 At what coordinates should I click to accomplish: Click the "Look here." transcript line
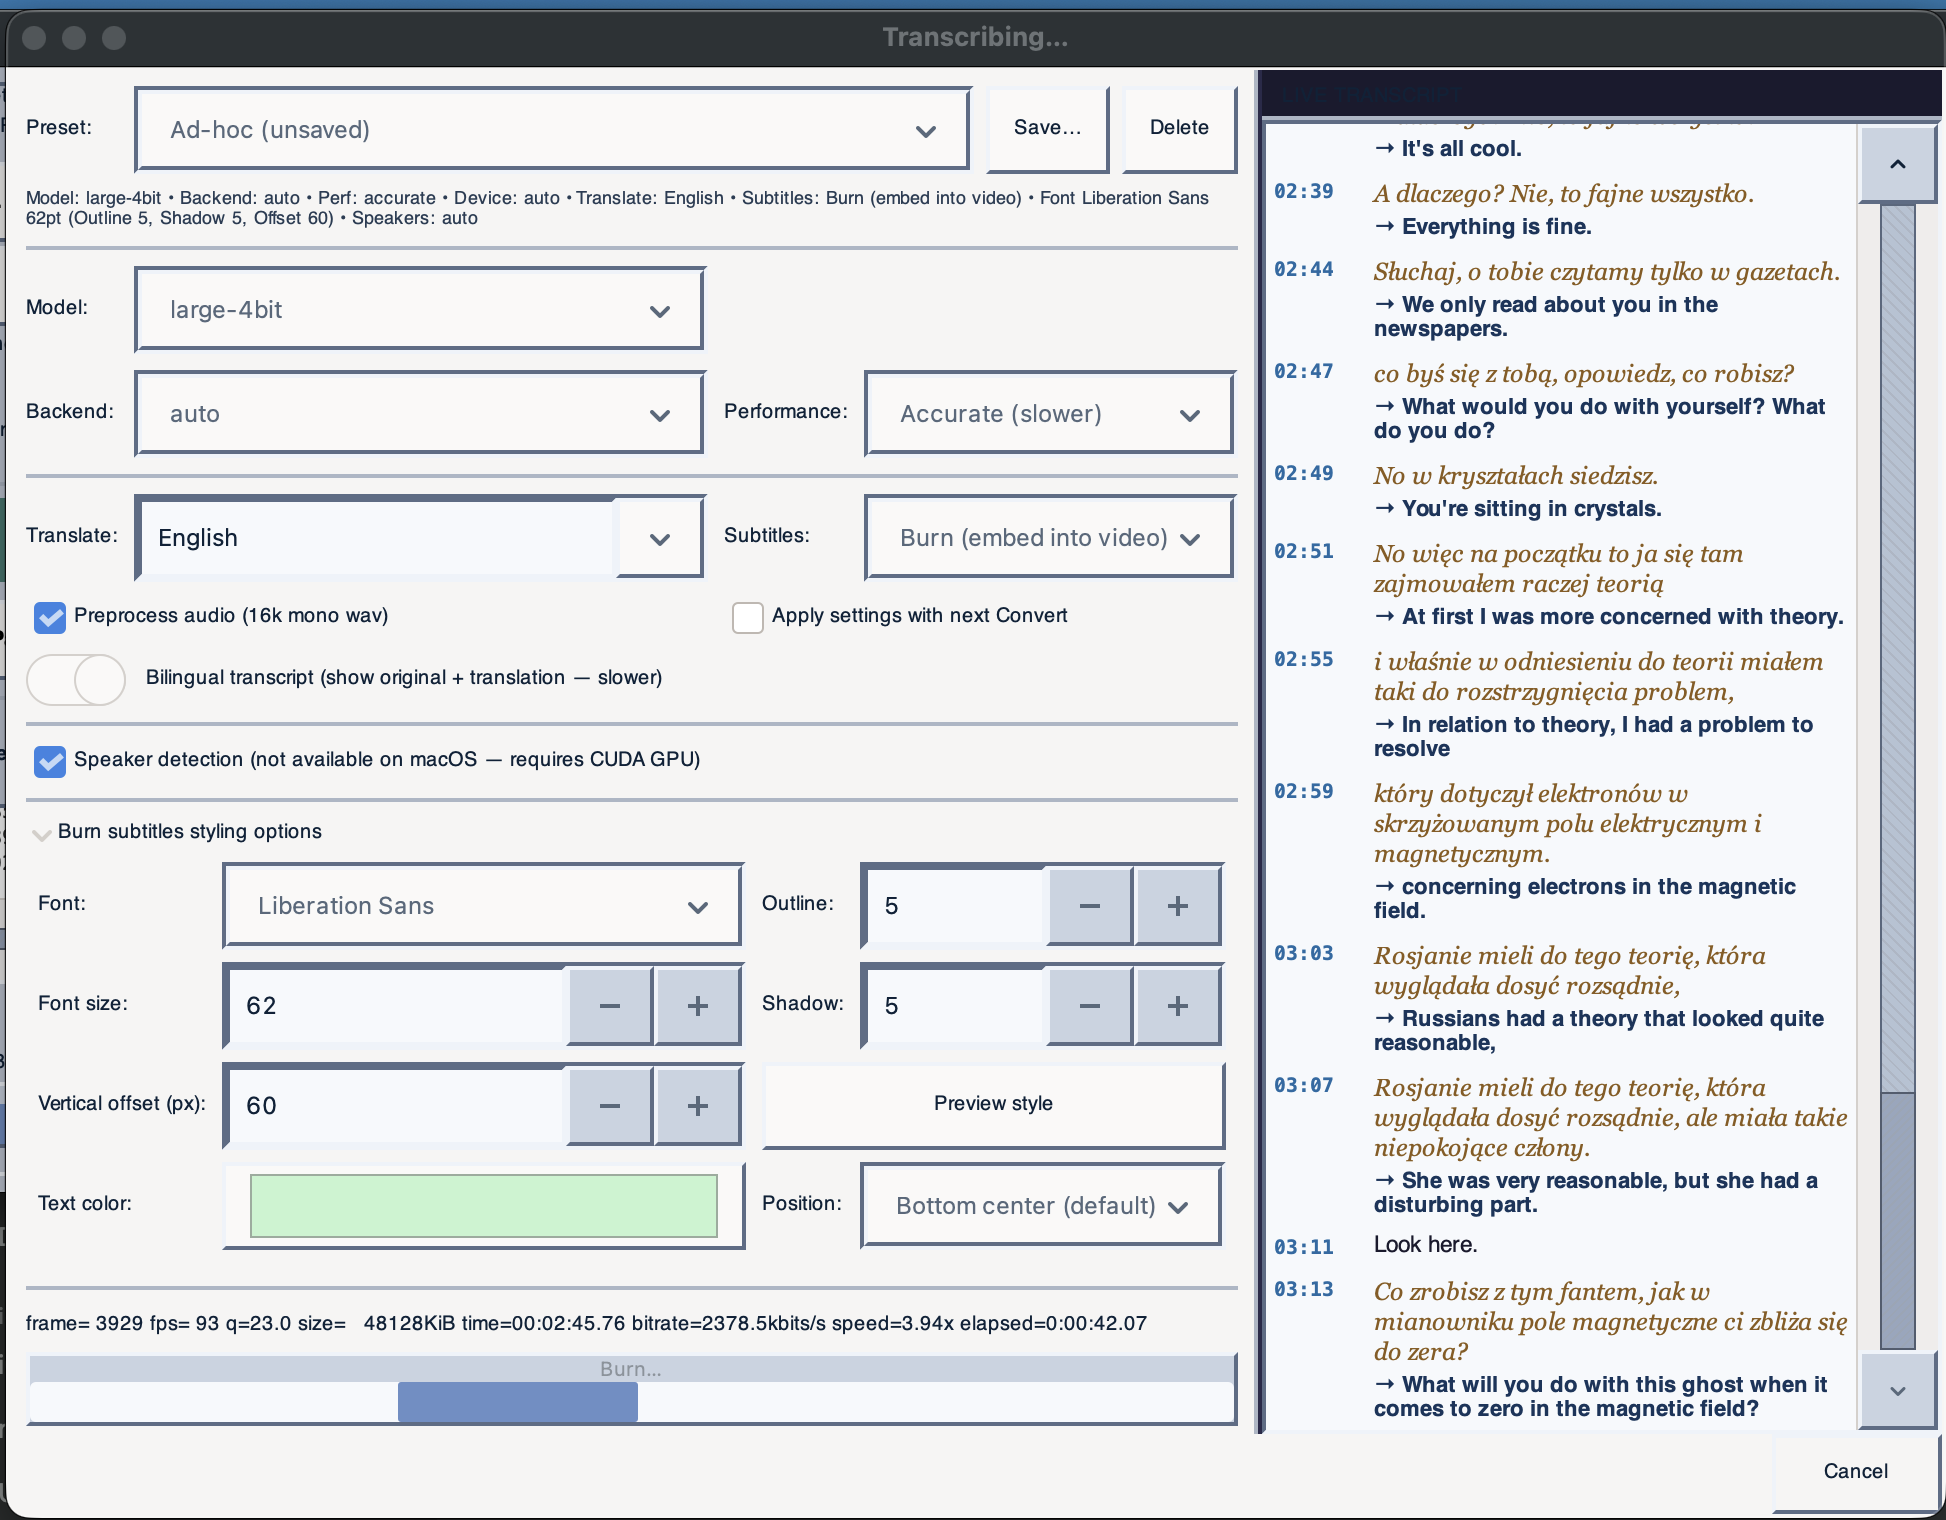1425,1245
